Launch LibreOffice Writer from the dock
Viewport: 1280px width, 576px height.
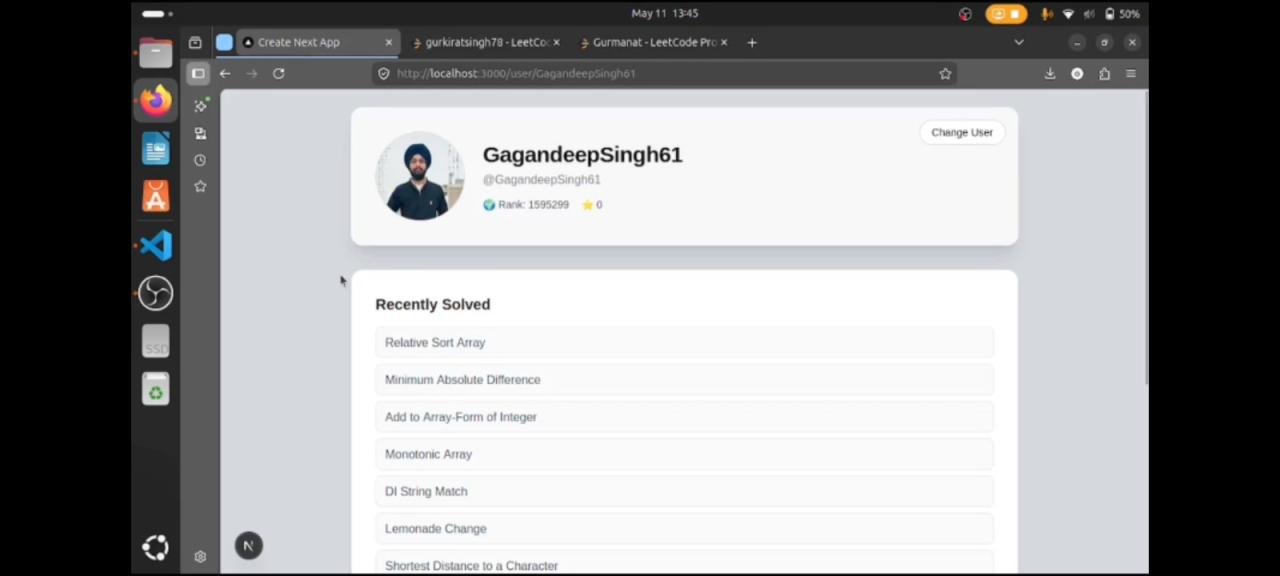click(x=155, y=149)
